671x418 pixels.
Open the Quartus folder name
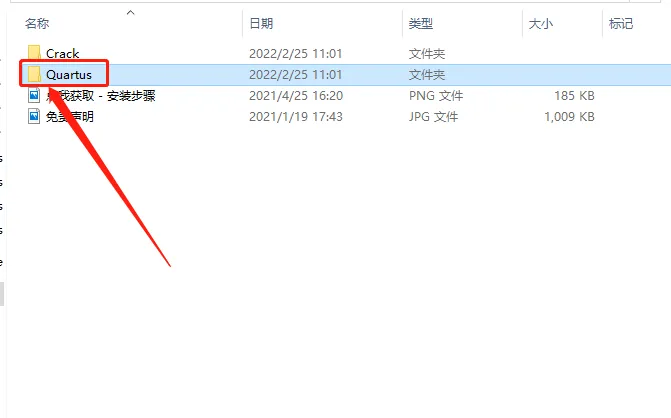tap(69, 75)
